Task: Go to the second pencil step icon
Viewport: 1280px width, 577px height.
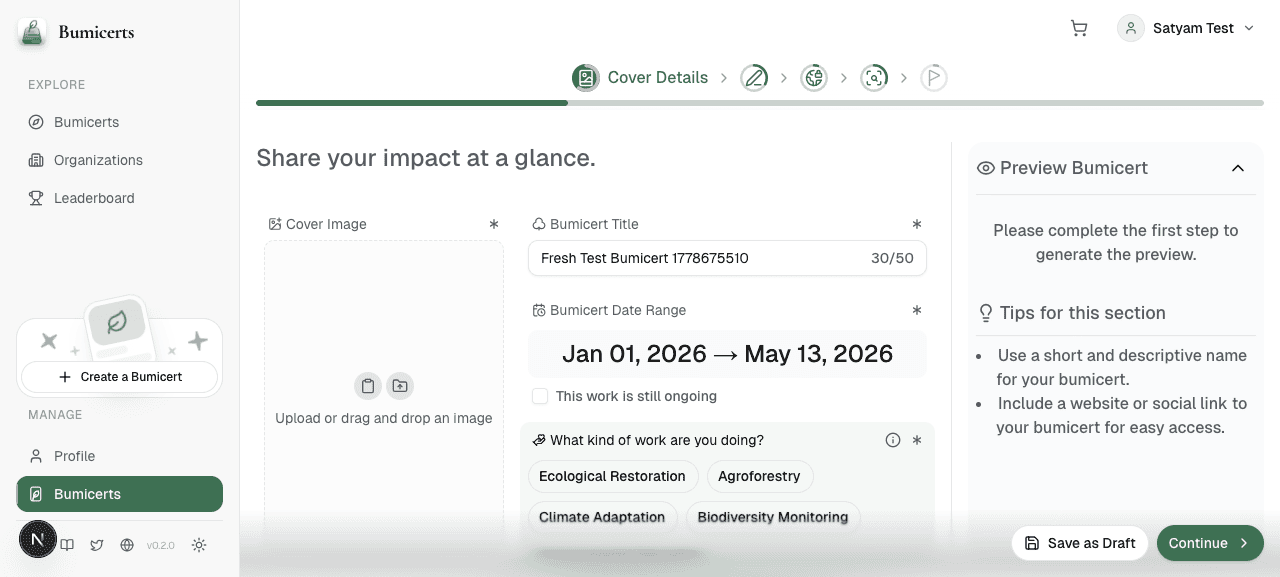Action: (x=754, y=77)
